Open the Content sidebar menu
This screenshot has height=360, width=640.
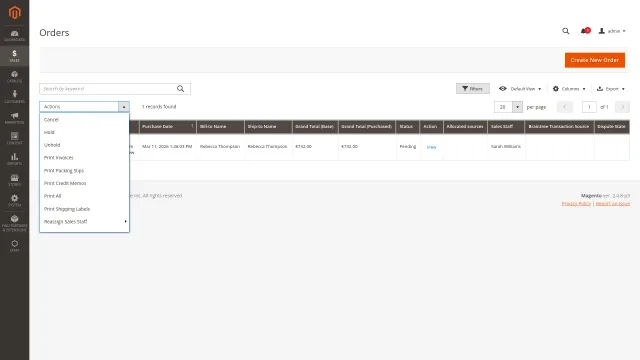tap(15, 138)
